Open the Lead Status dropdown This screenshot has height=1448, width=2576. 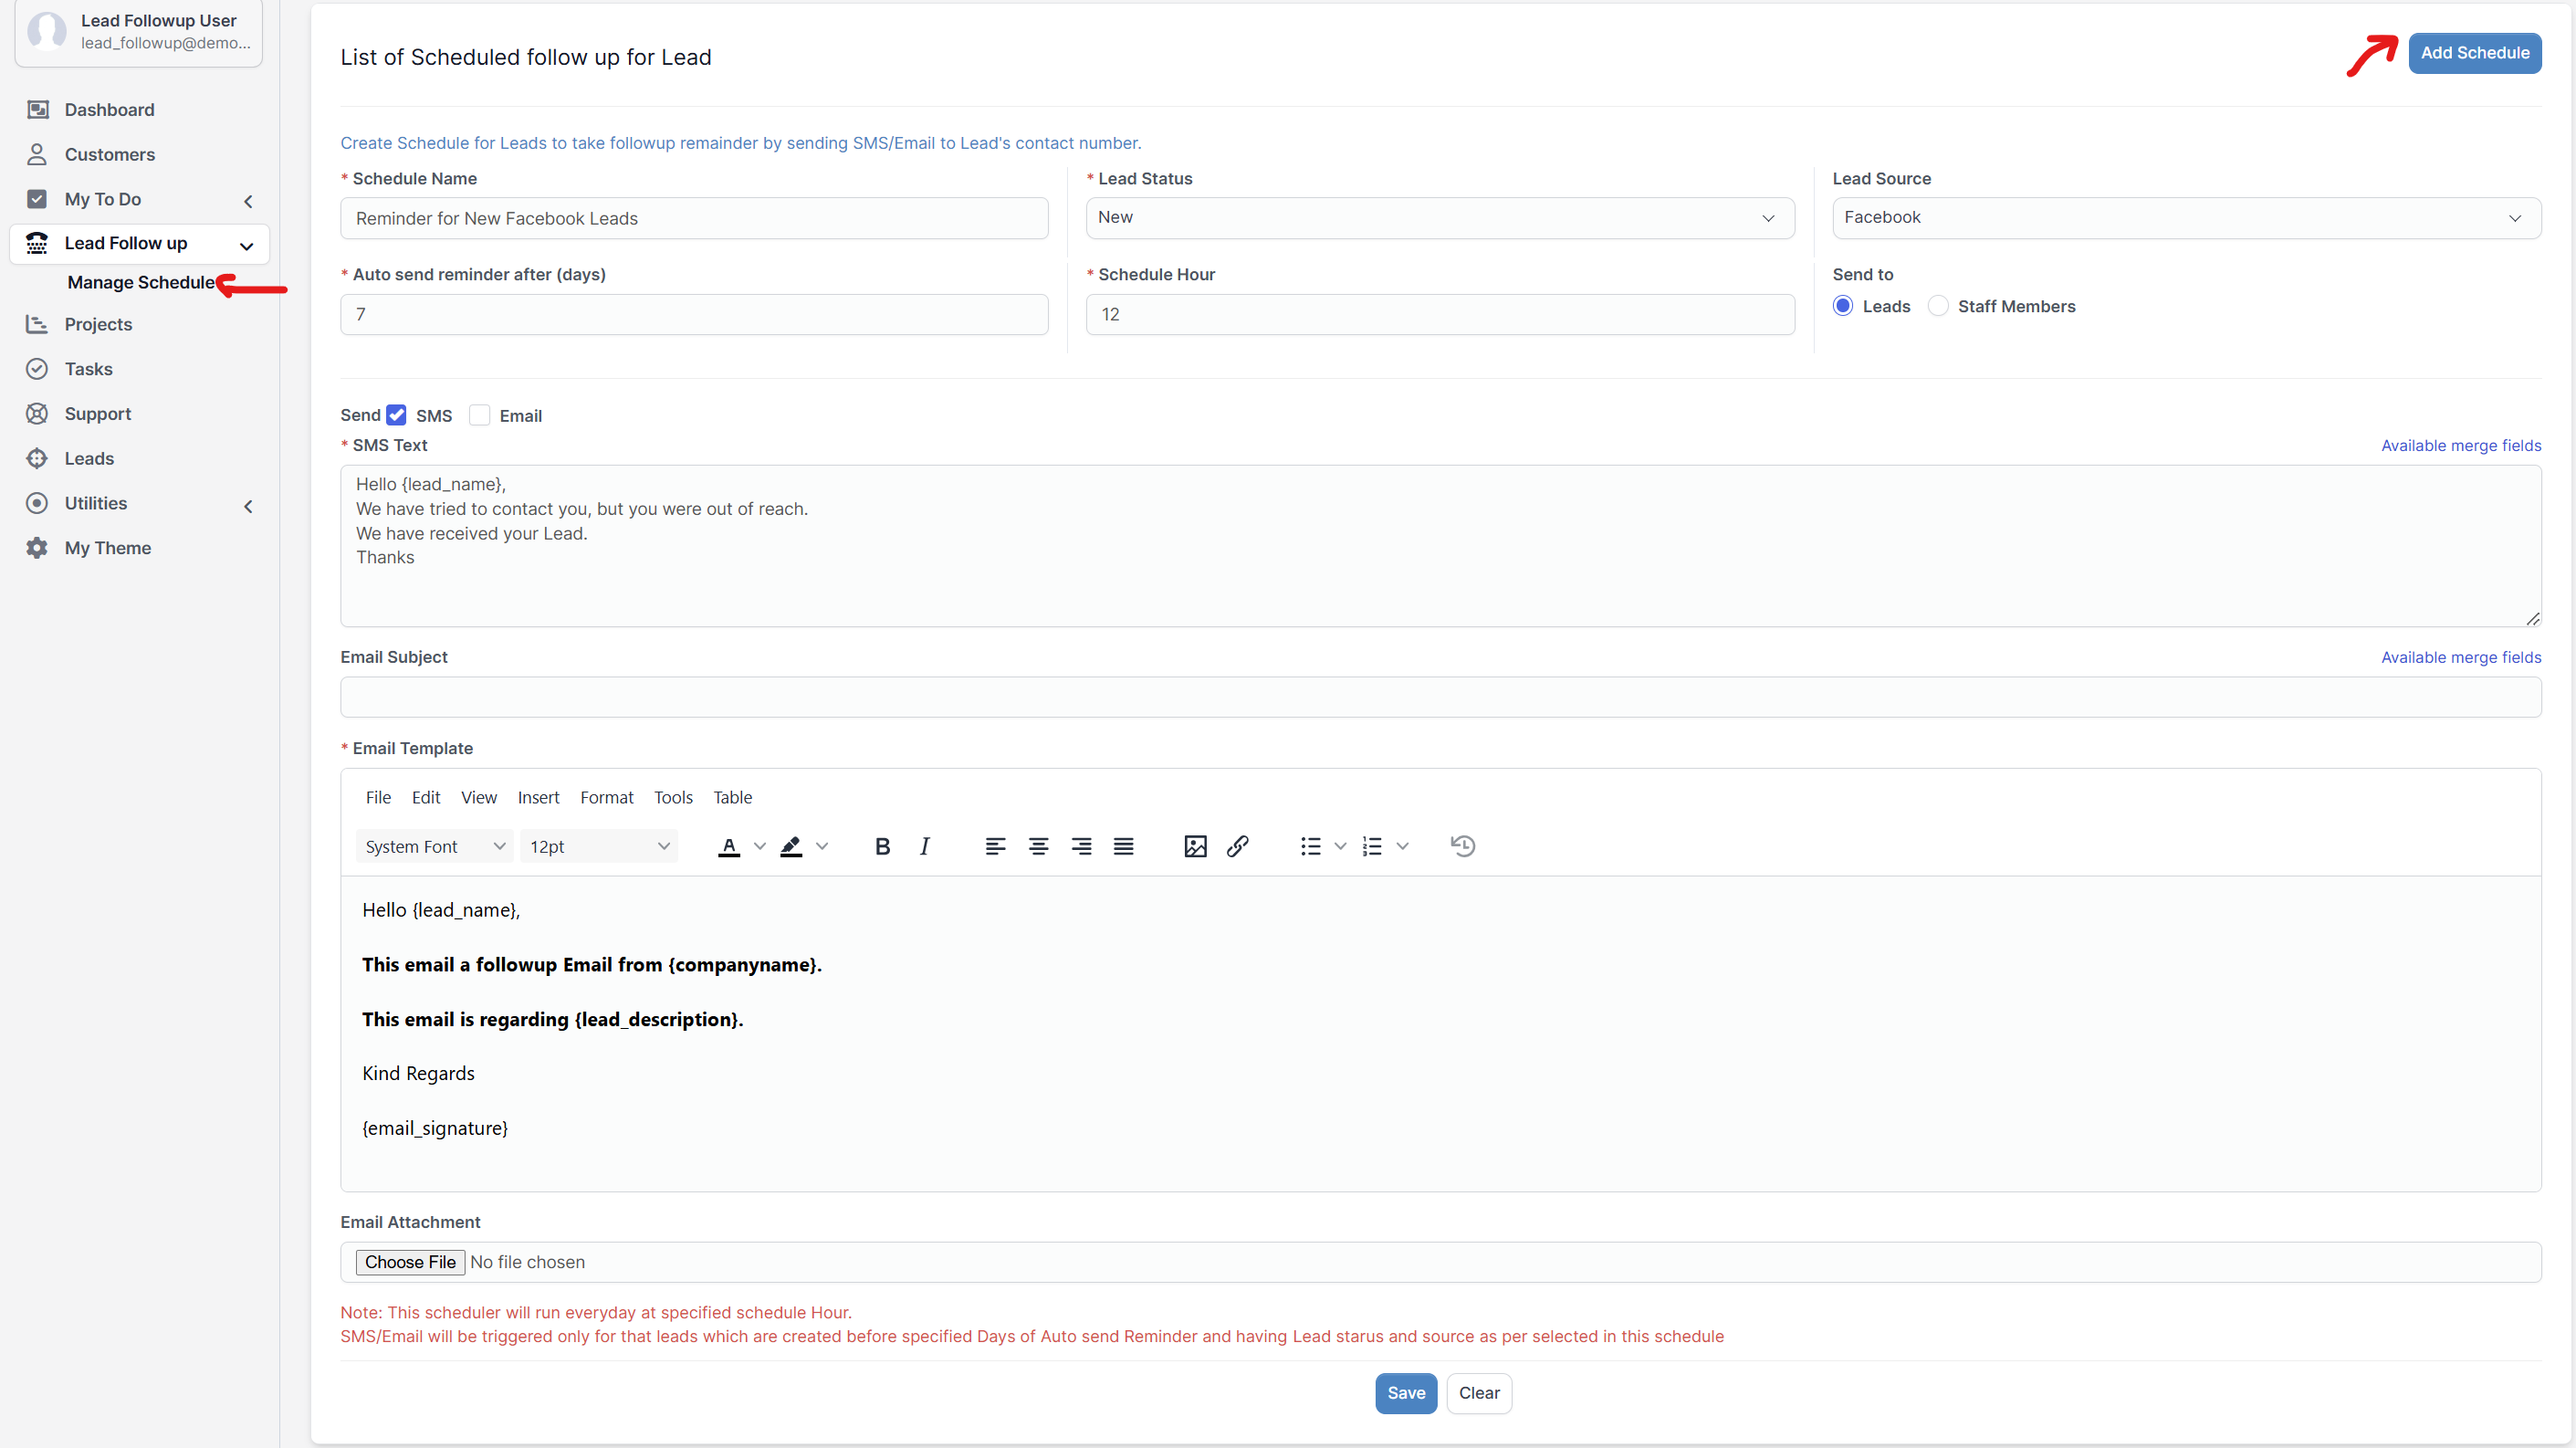coord(1439,216)
